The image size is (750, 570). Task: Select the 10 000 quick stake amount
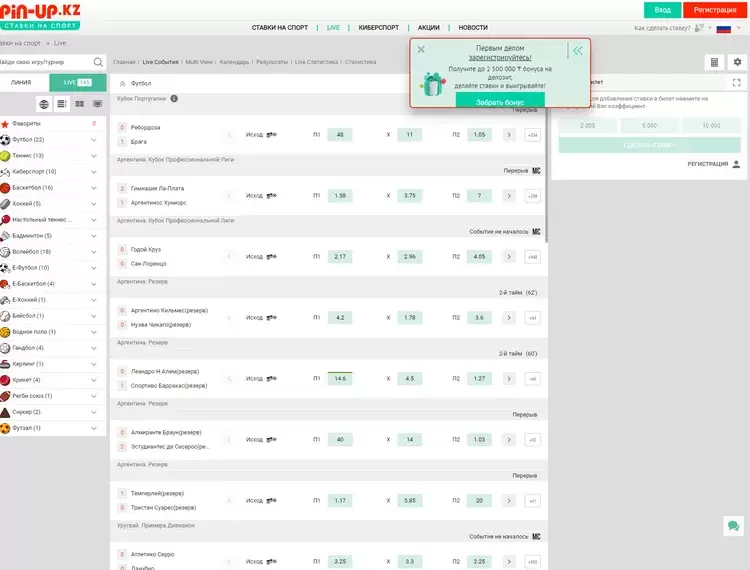tap(711, 126)
